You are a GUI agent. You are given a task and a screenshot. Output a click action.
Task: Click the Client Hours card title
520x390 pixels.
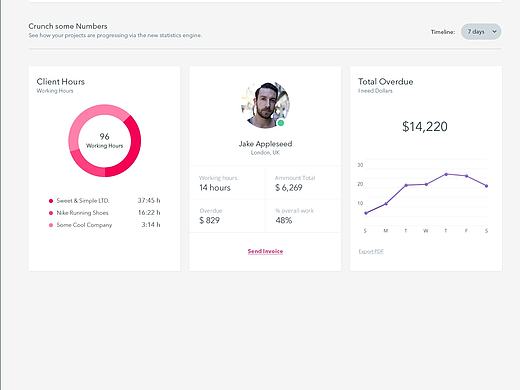coord(61,82)
